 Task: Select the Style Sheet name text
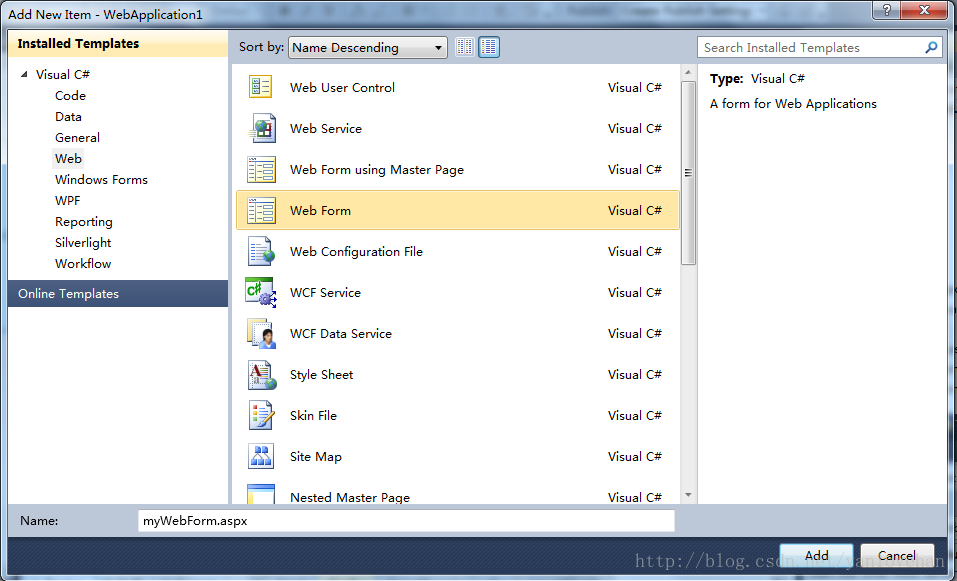point(322,374)
